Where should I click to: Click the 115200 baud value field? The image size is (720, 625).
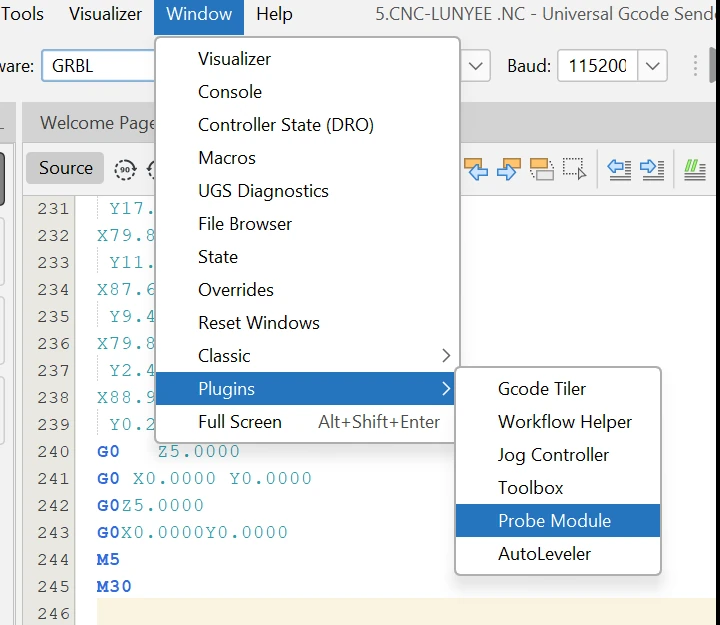pos(597,66)
